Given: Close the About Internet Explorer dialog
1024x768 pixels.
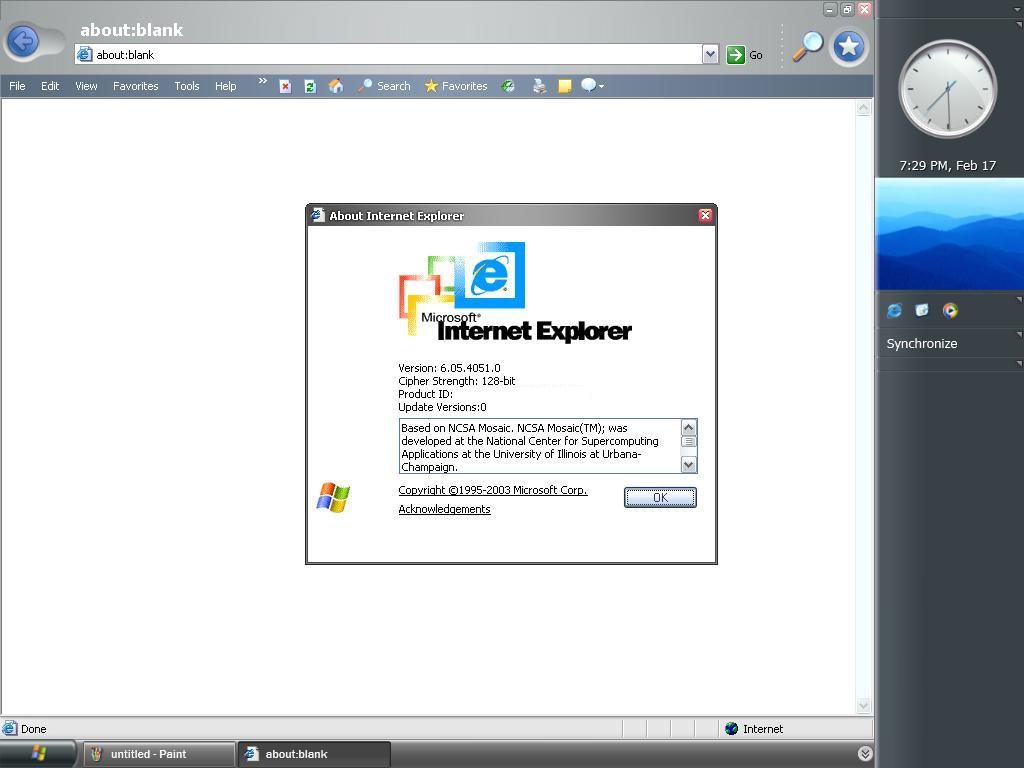Looking at the screenshot, I should 705,216.
